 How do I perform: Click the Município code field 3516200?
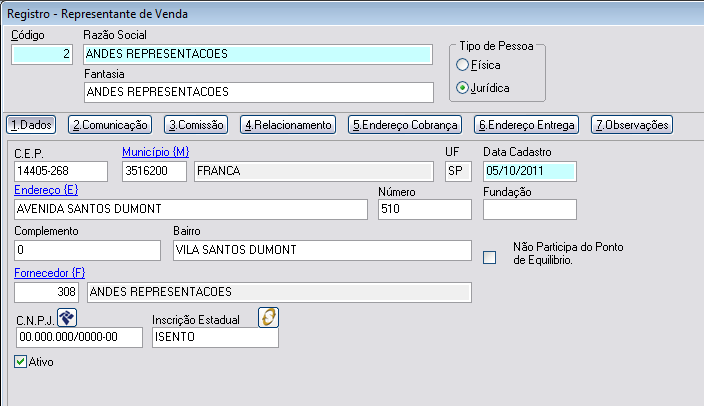pos(154,171)
